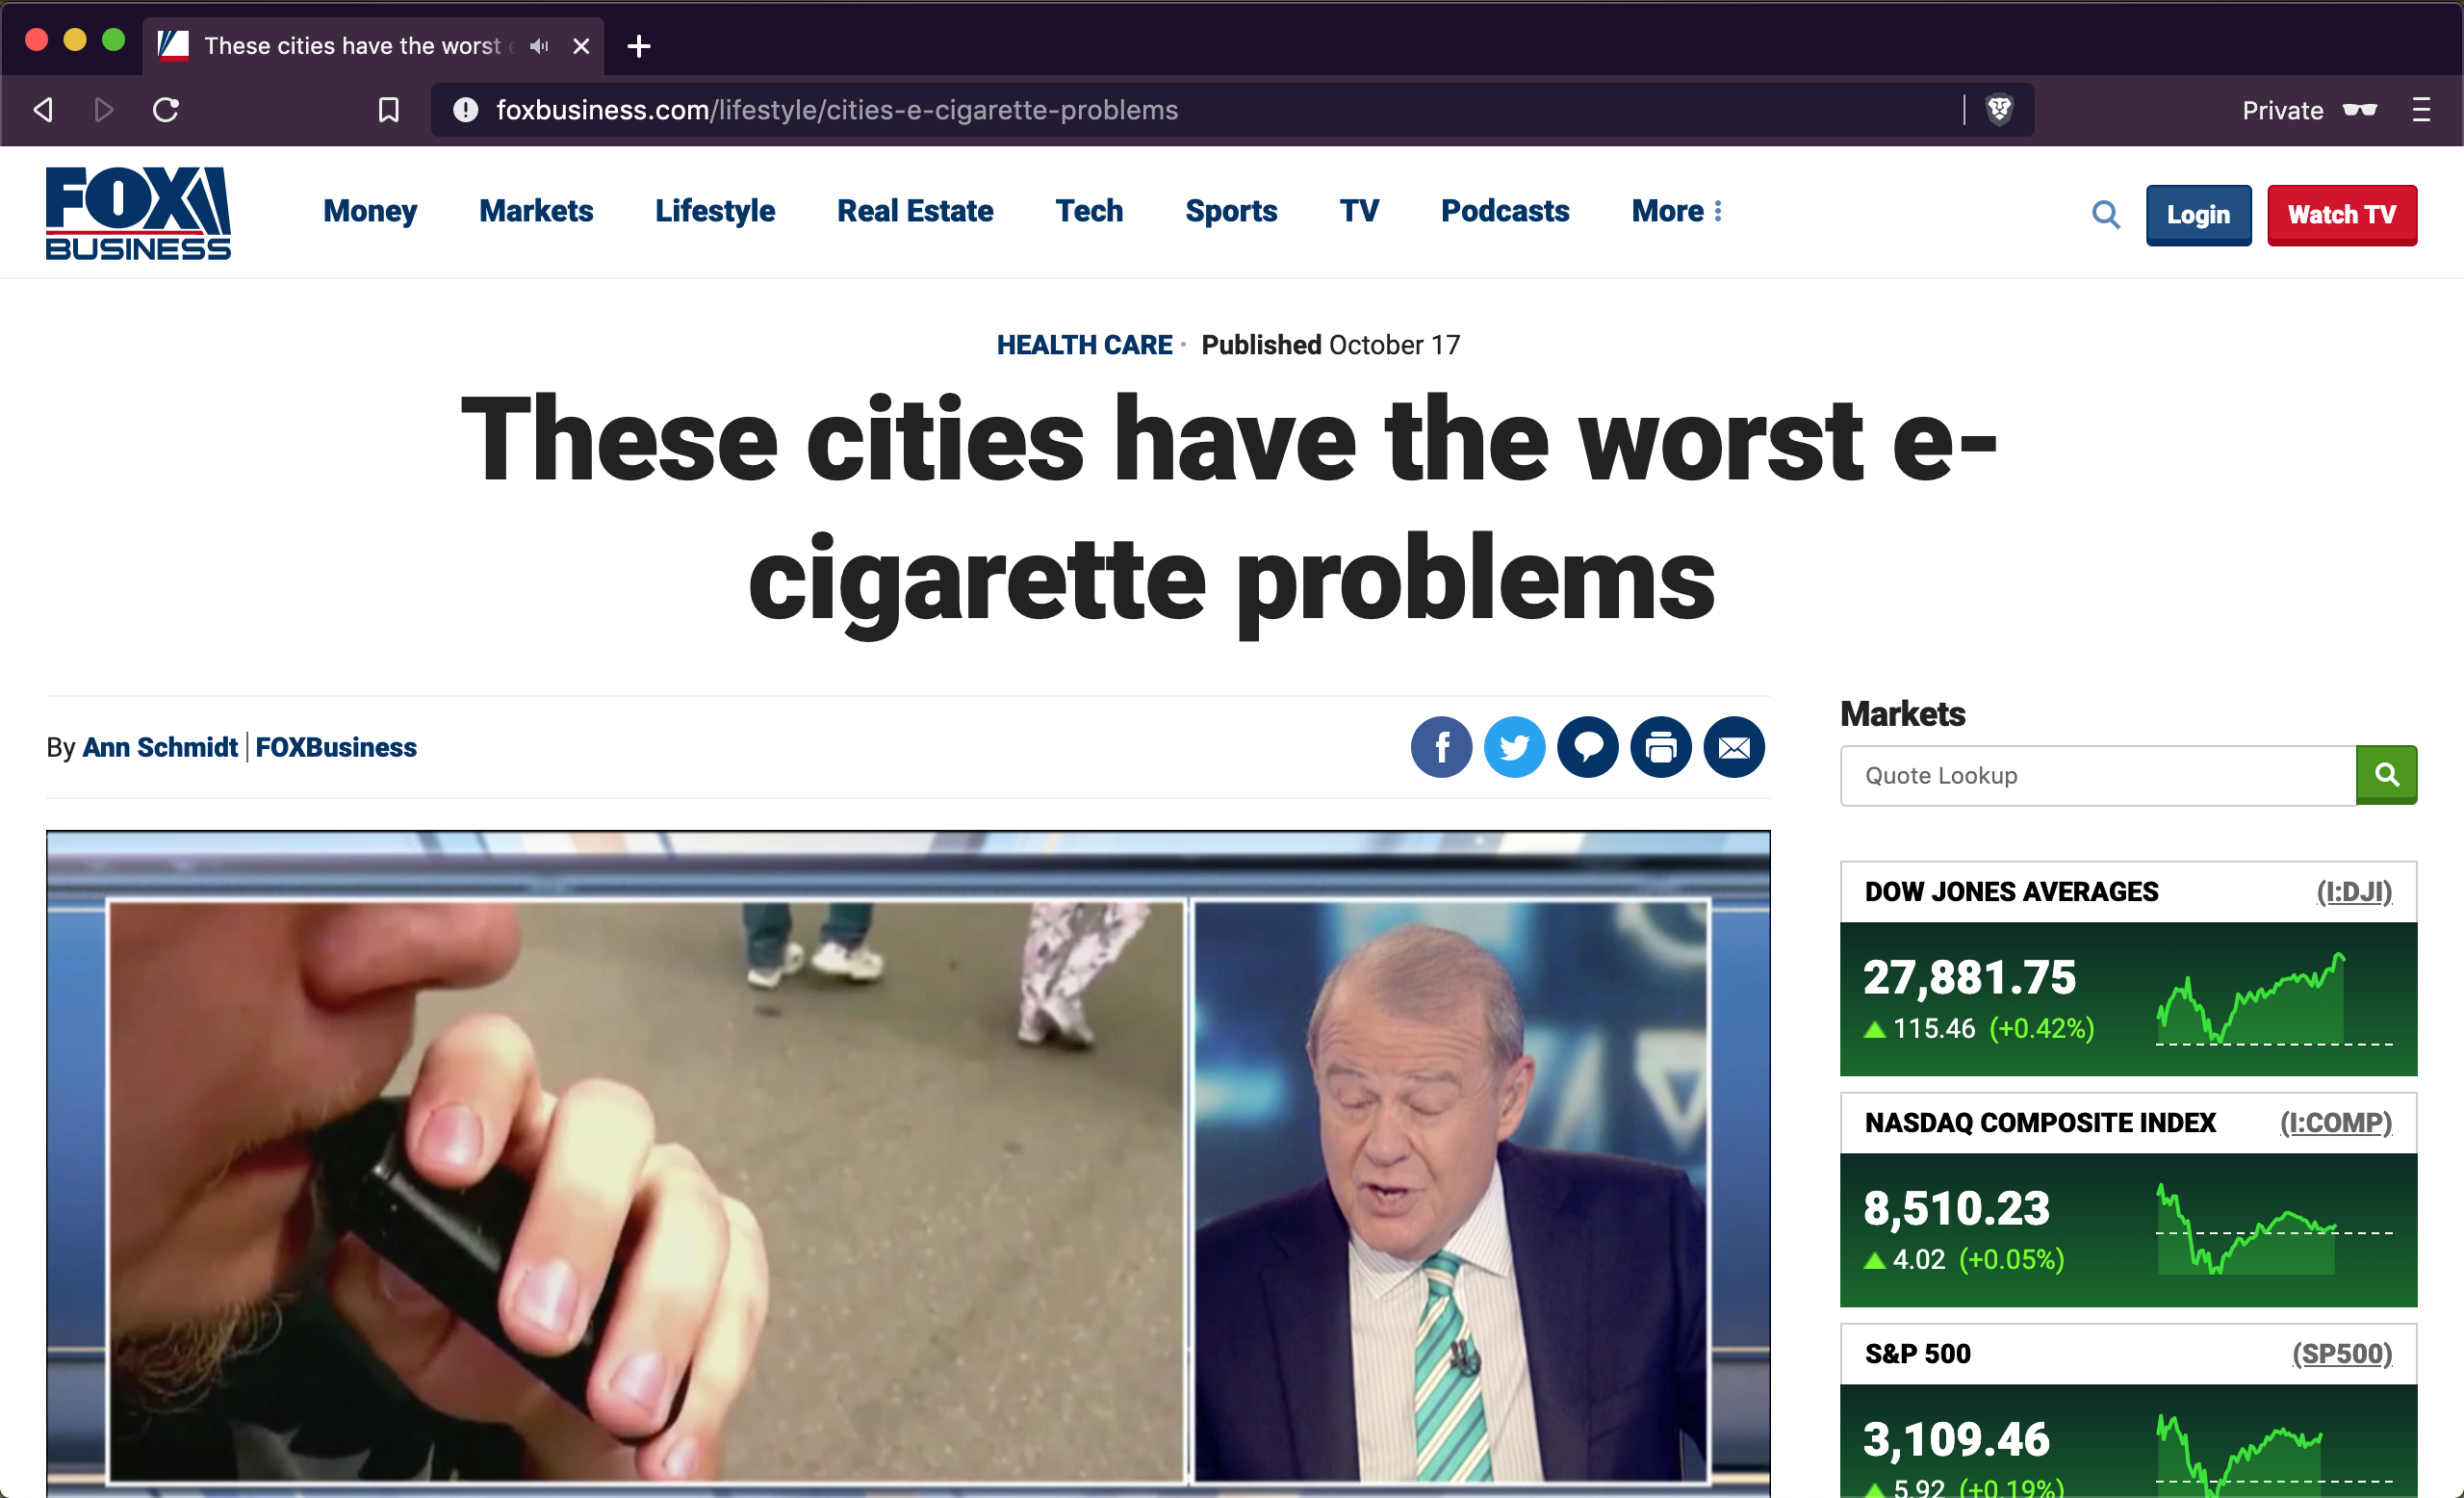The width and height of the screenshot is (2464, 1498).
Task: Submit the Quote Lookup search
Action: 2387,775
